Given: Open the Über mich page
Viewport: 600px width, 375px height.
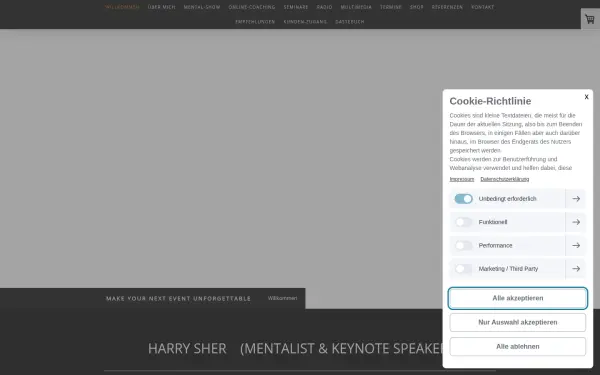Looking at the screenshot, I should point(161,7).
